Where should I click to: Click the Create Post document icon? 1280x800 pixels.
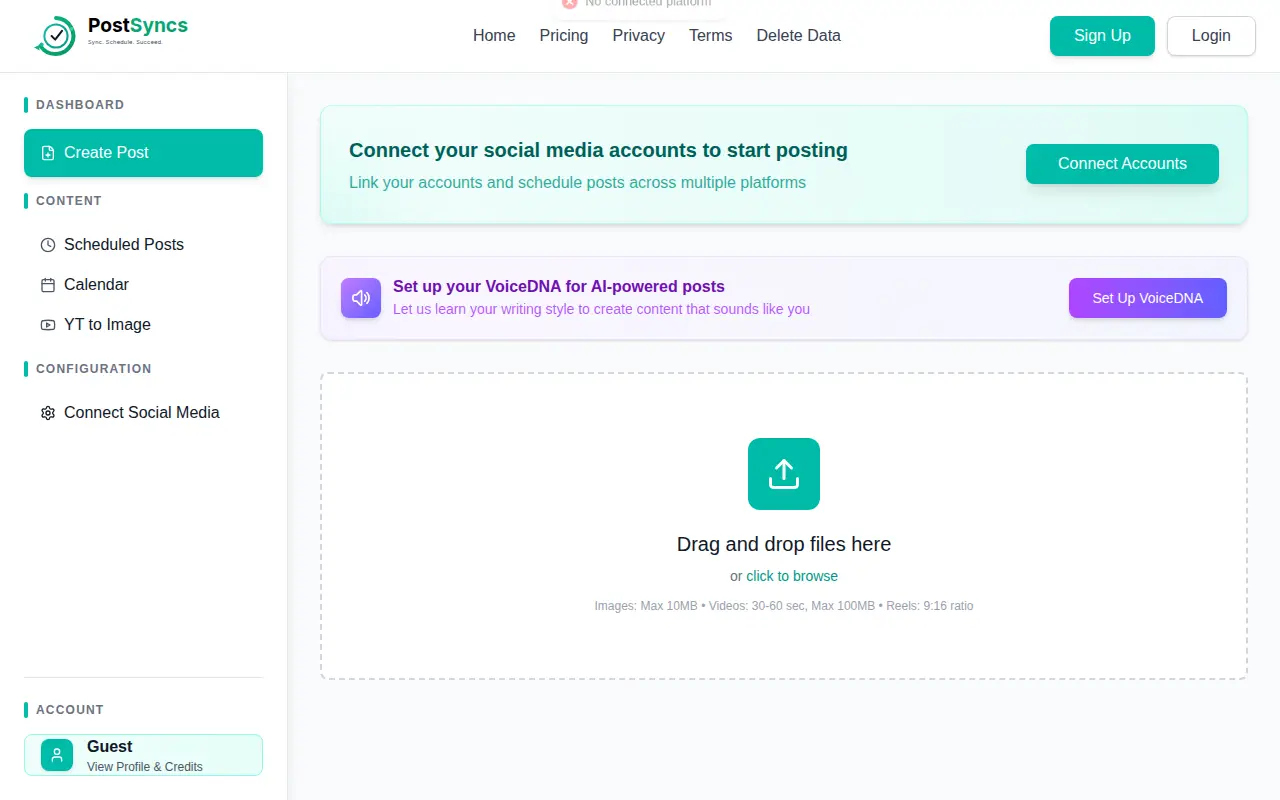point(48,153)
